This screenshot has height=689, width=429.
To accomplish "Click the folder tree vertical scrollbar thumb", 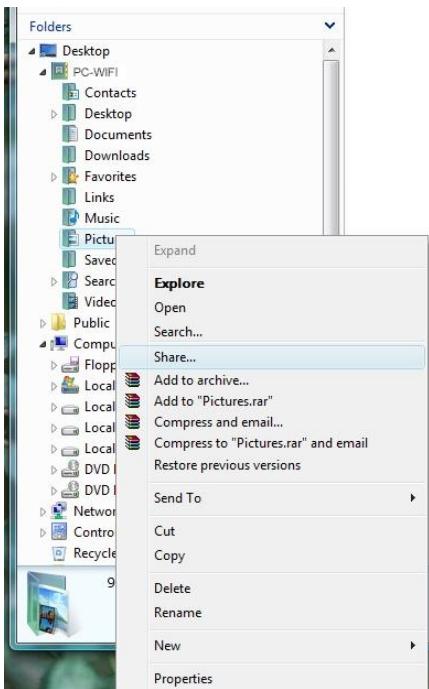I will (x=331, y=148).
